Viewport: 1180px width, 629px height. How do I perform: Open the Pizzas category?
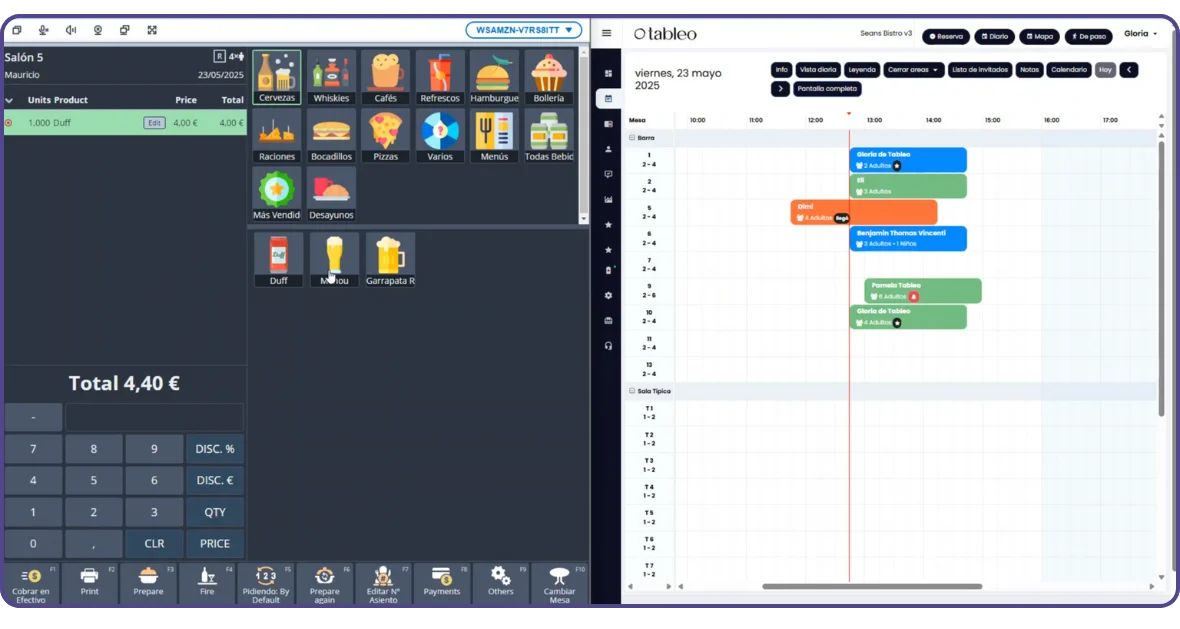(x=385, y=135)
